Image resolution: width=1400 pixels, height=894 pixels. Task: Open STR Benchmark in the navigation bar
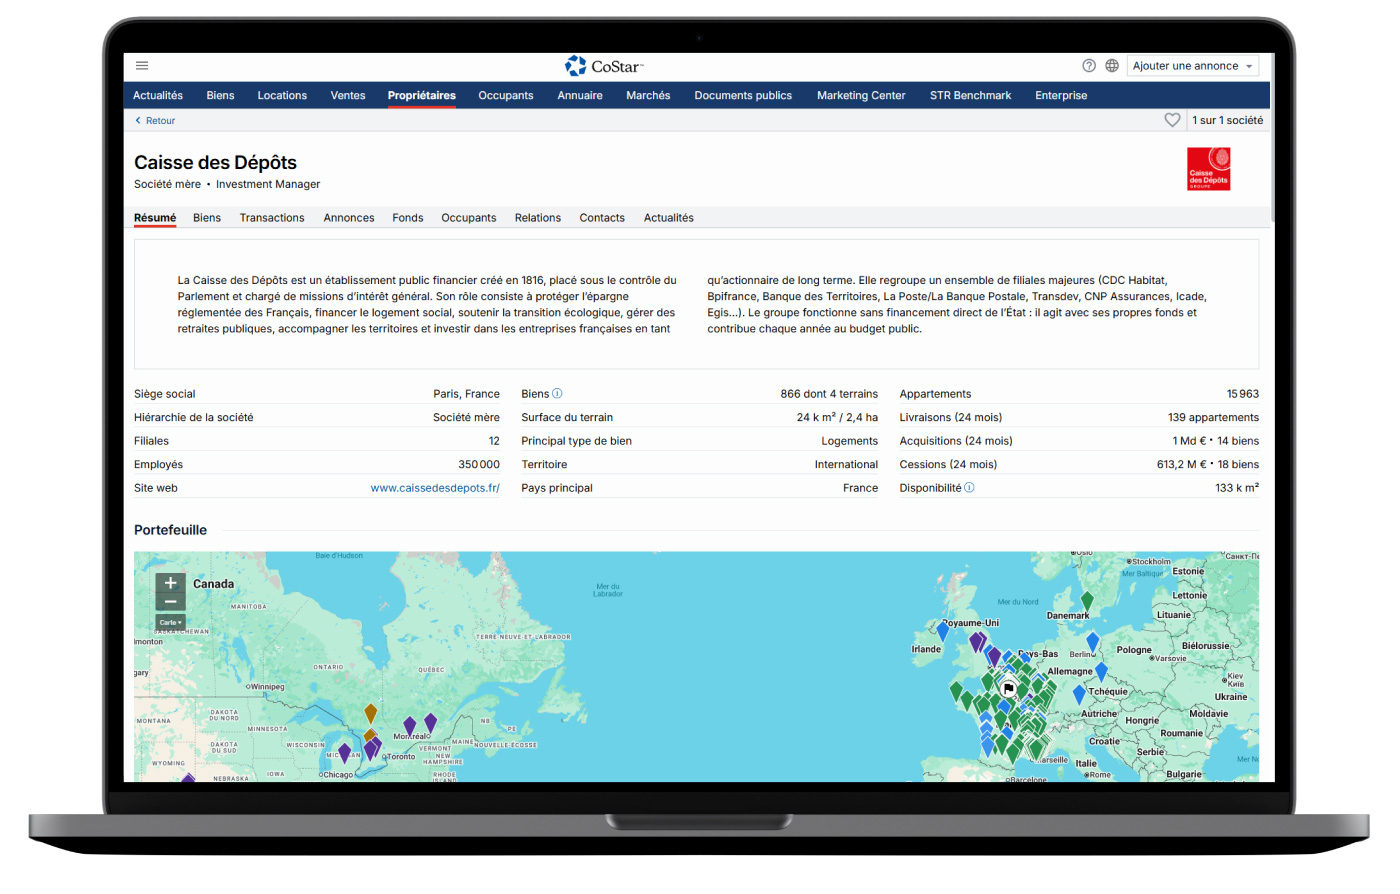(x=970, y=96)
